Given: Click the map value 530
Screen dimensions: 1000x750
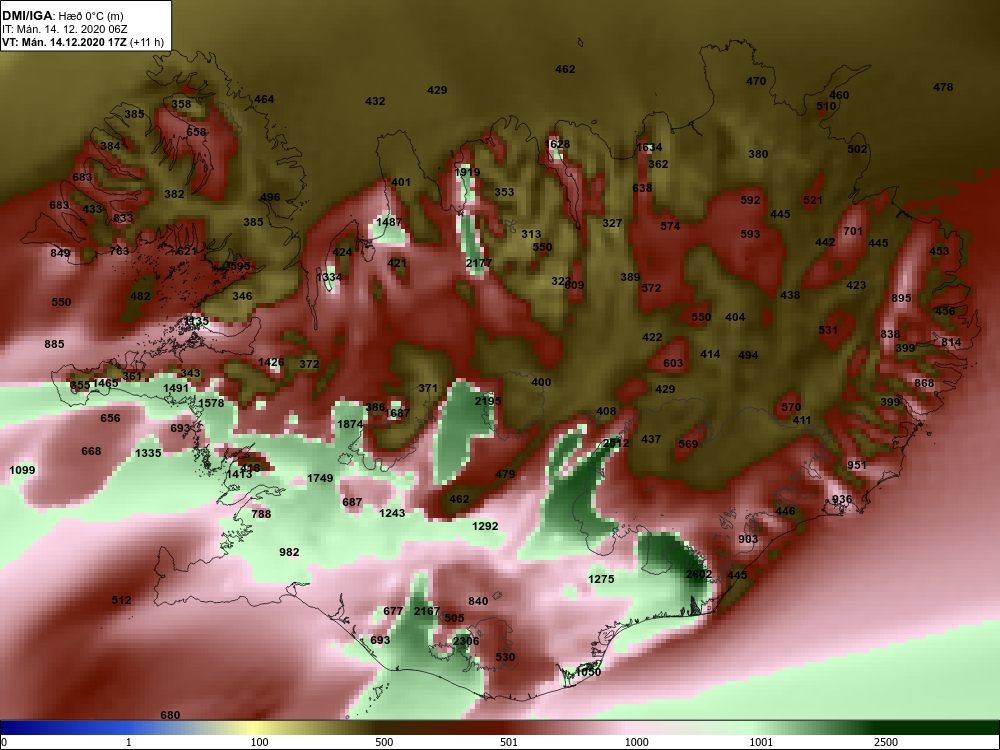Looking at the screenshot, I should [505, 658].
